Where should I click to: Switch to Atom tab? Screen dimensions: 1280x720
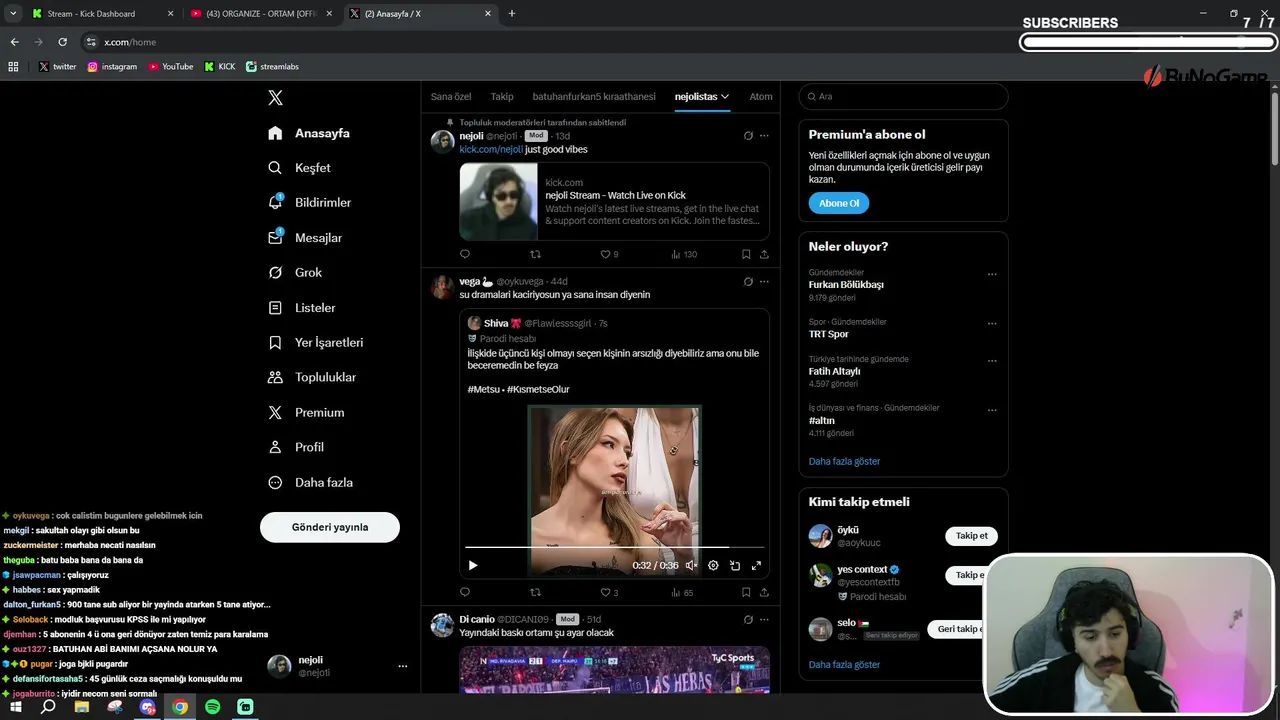coord(761,97)
